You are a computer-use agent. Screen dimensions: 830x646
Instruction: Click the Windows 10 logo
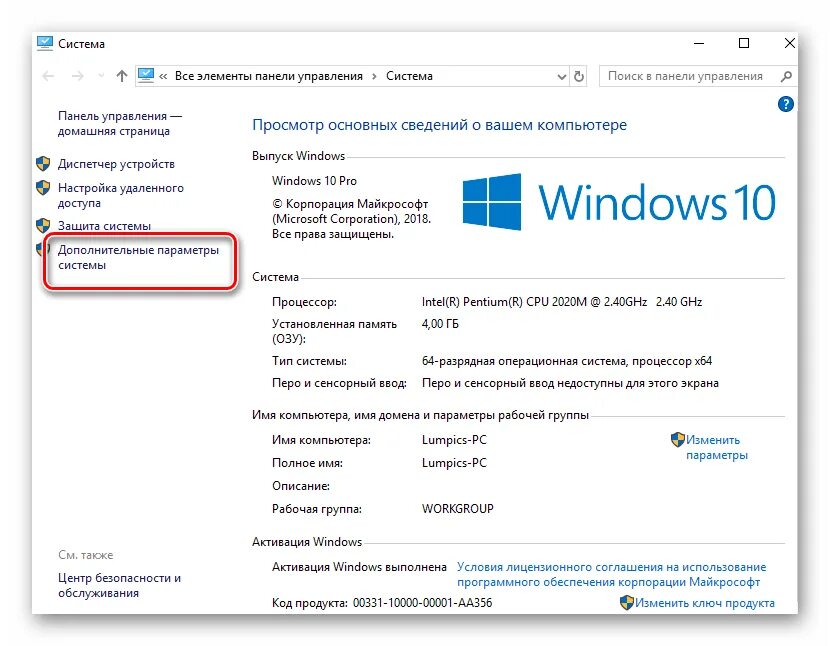pos(619,202)
